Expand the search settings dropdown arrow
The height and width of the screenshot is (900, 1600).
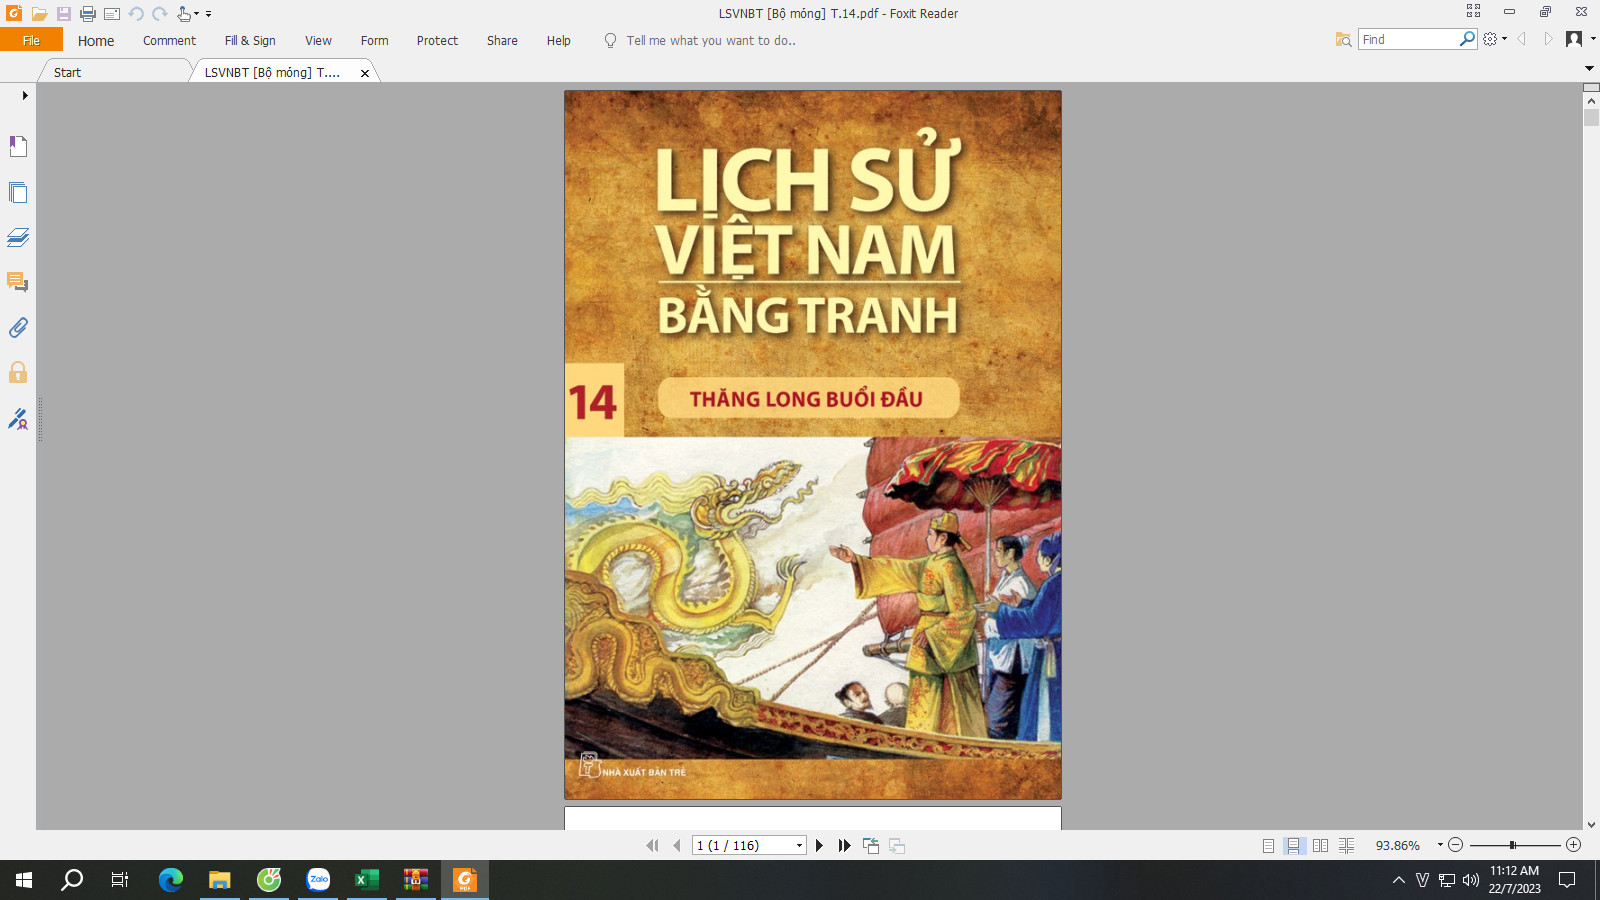click(x=1504, y=39)
